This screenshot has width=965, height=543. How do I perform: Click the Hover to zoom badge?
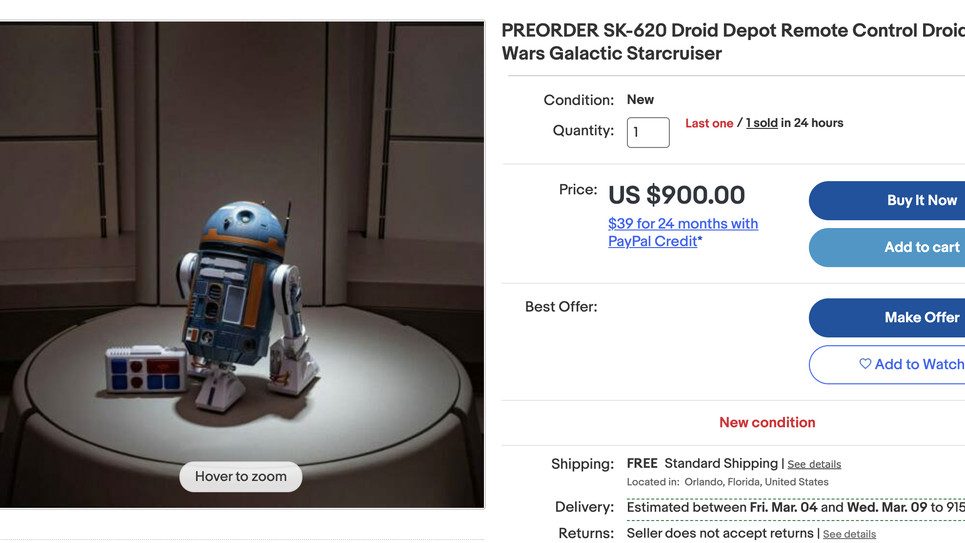241,477
